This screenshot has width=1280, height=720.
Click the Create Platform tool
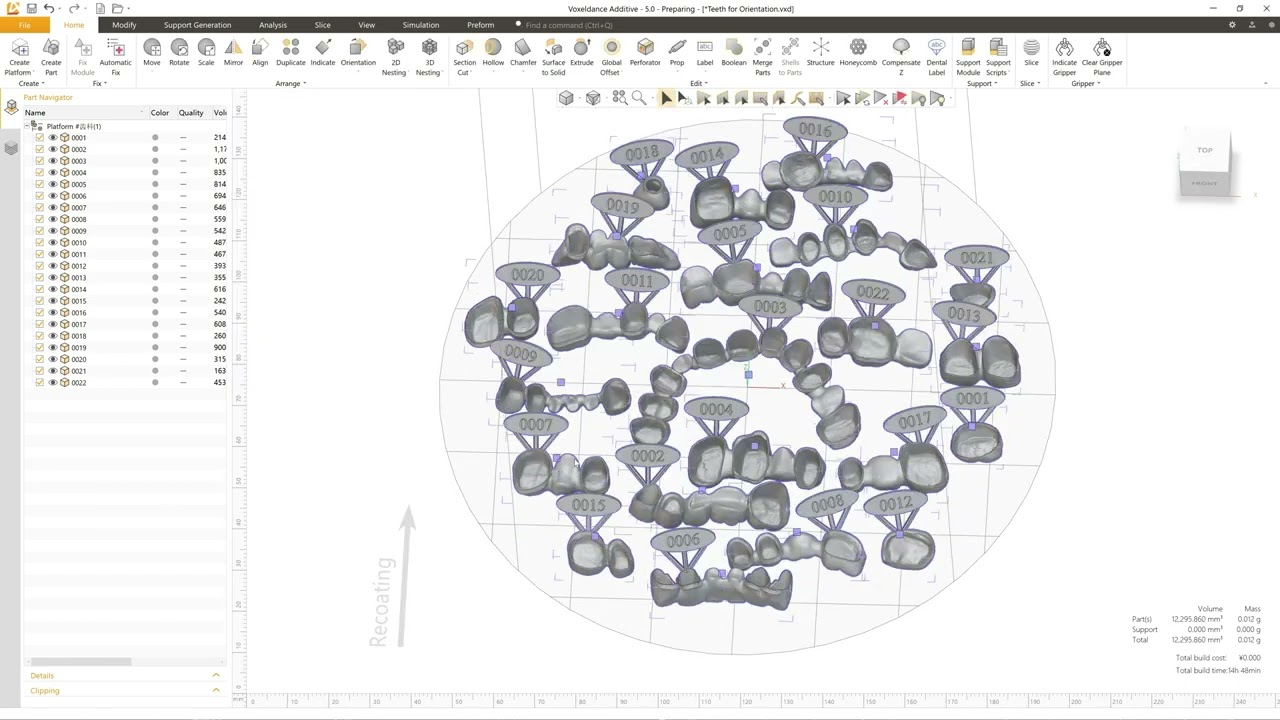click(19, 57)
